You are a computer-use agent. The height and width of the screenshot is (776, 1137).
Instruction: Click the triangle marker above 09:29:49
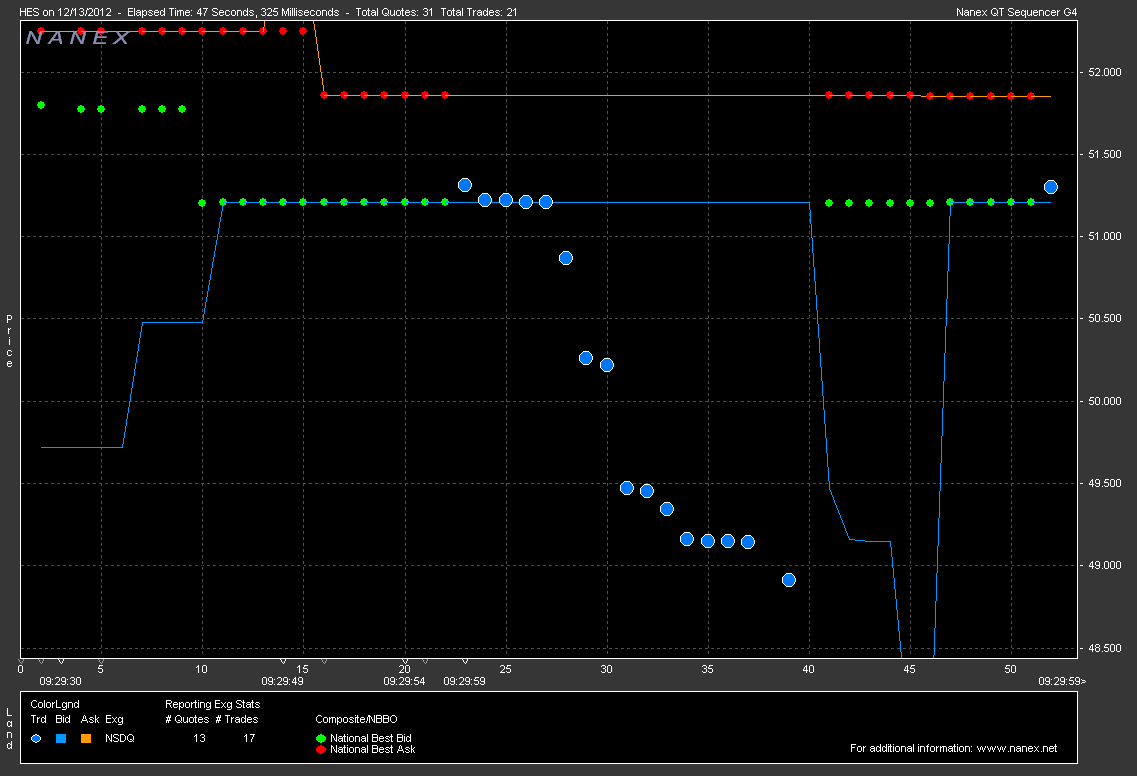coord(283,661)
